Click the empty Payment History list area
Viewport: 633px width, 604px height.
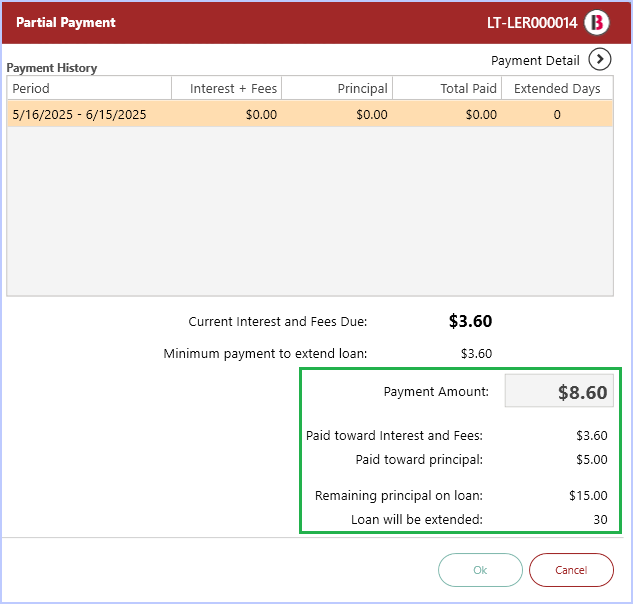coord(310,211)
